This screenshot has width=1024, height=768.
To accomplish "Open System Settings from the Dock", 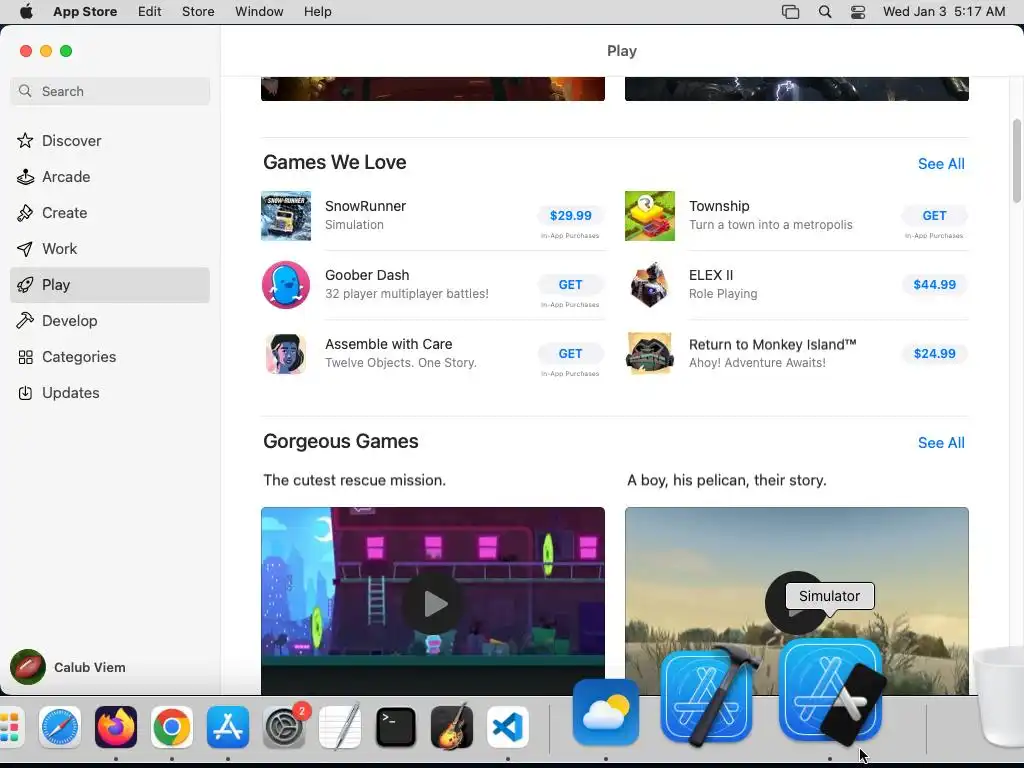I will pos(284,727).
